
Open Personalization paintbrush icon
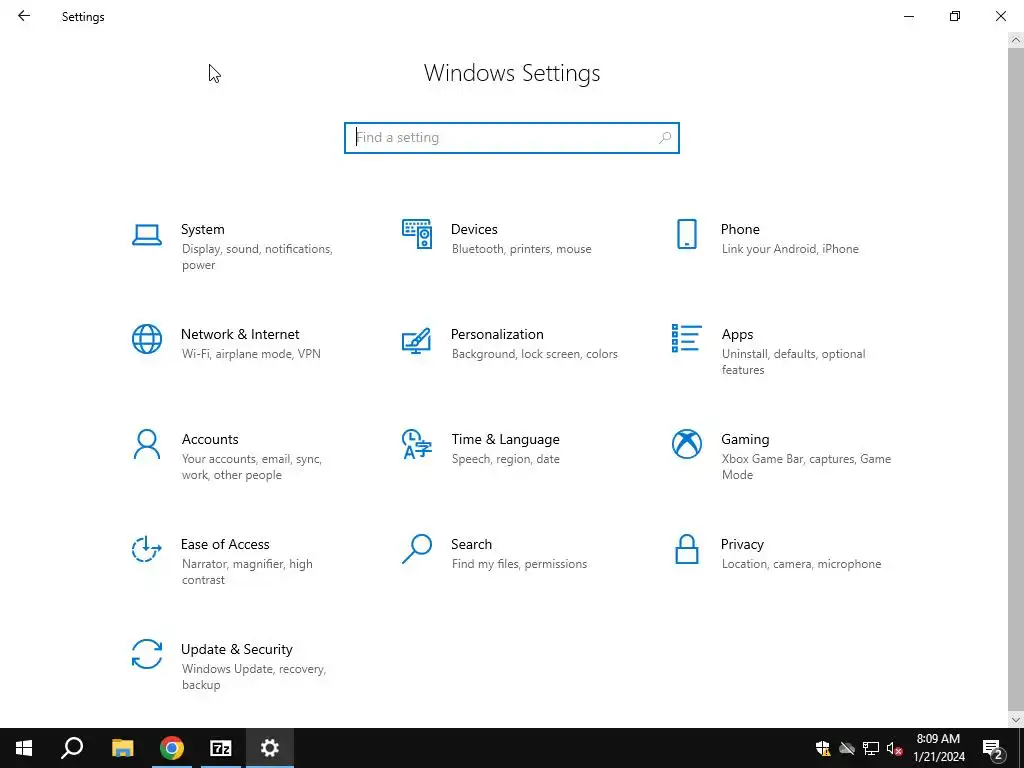[x=417, y=340]
